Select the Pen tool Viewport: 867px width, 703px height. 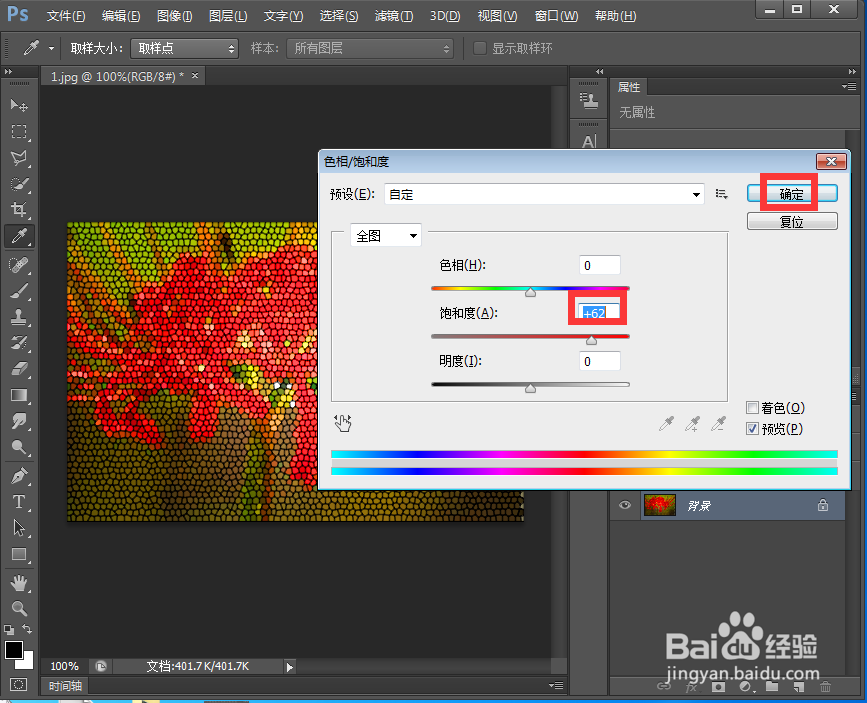[x=19, y=476]
